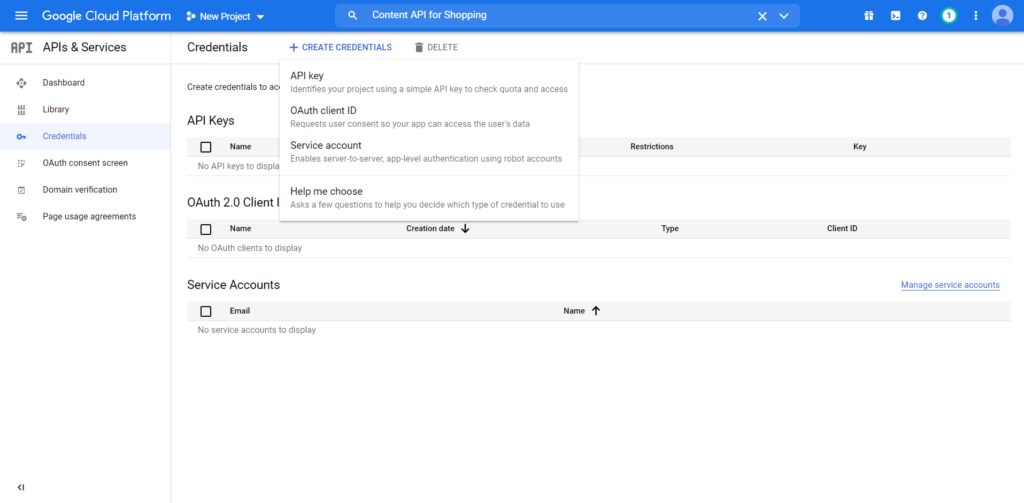Expand search options chevron
Viewport: 1024px width, 503px height.
tap(784, 16)
